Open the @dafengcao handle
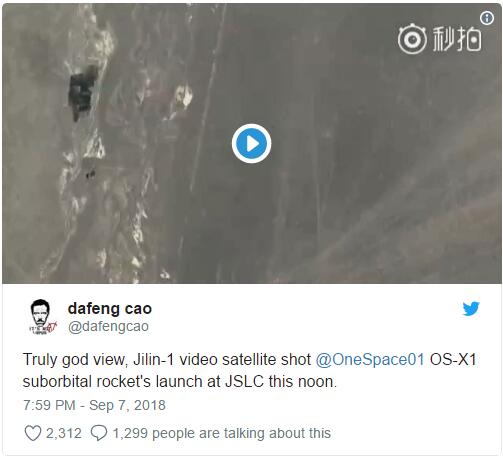503x460 pixels. tap(108, 326)
